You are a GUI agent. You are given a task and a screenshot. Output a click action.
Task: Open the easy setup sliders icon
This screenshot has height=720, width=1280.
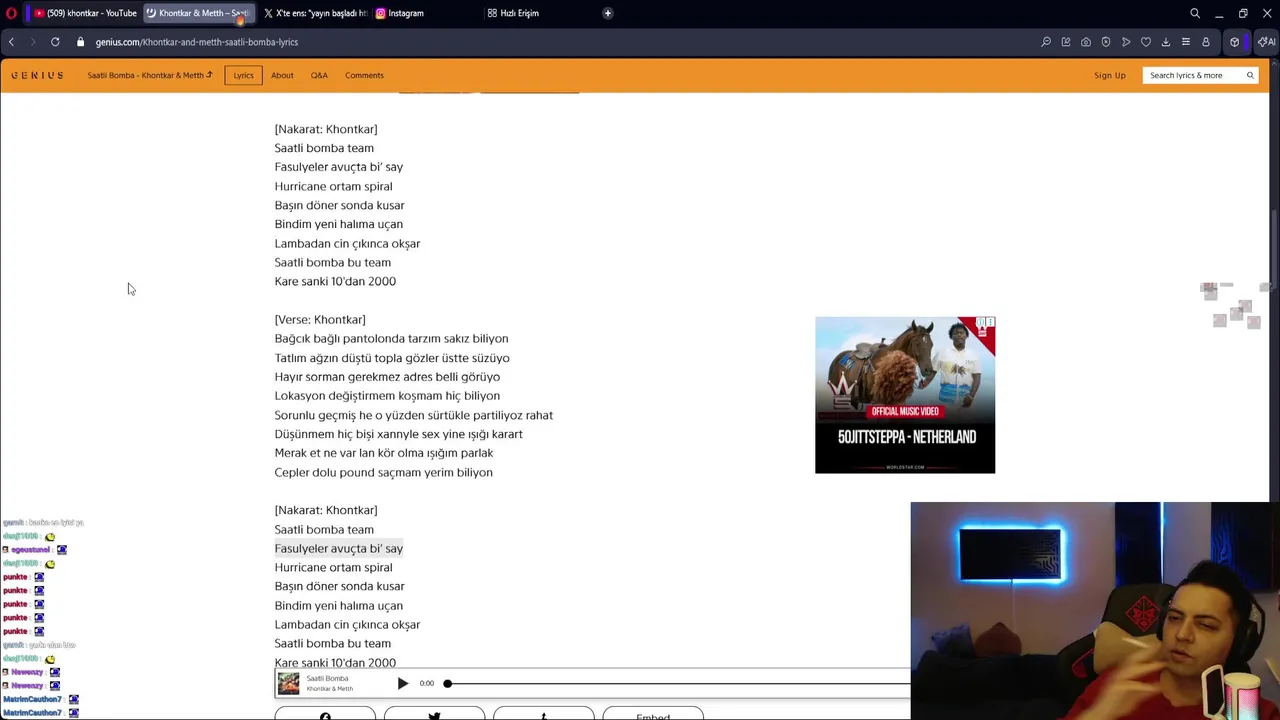pos(1186,42)
